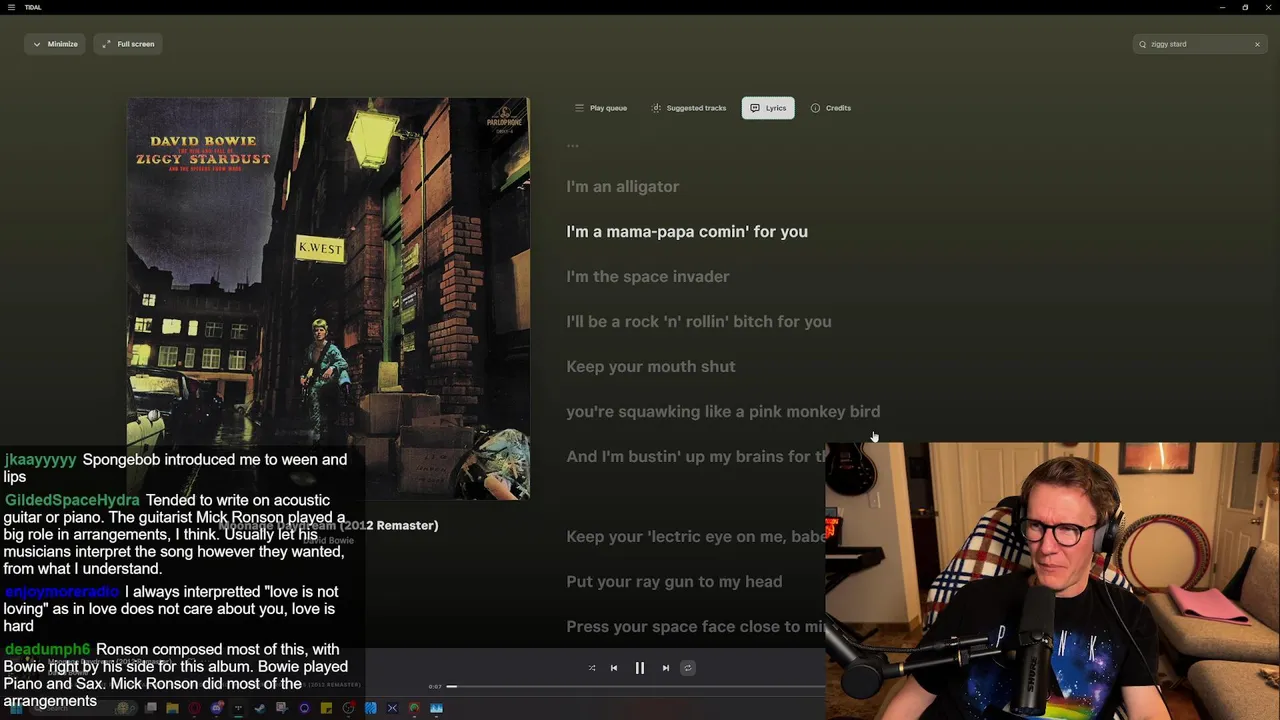Minimize the now playing view
Image resolution: width=1280 pixels, height=720 pixels.
tap(55, 44)
